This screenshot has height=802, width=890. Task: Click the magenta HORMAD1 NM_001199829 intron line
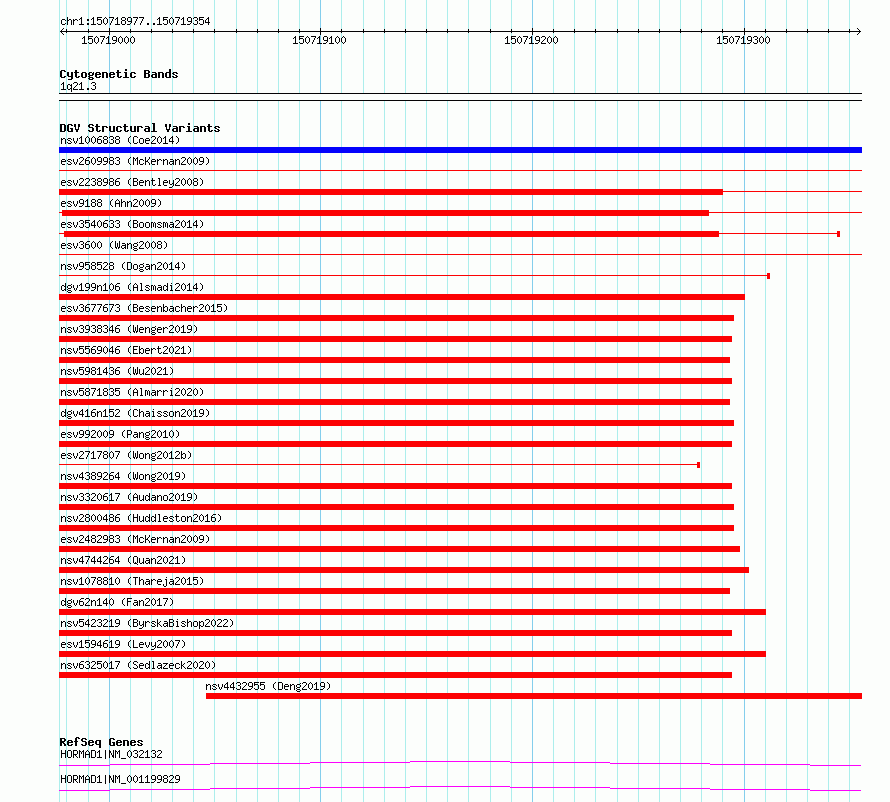point(460,788)
